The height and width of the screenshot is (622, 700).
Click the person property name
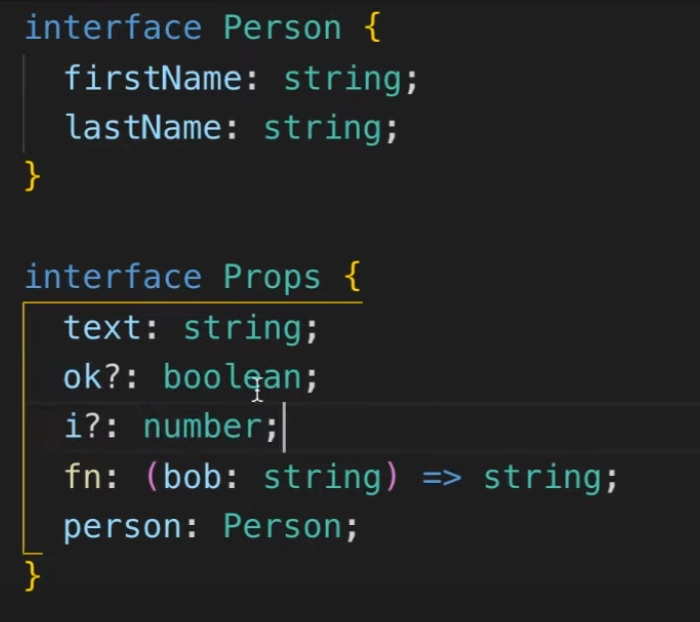123,528
